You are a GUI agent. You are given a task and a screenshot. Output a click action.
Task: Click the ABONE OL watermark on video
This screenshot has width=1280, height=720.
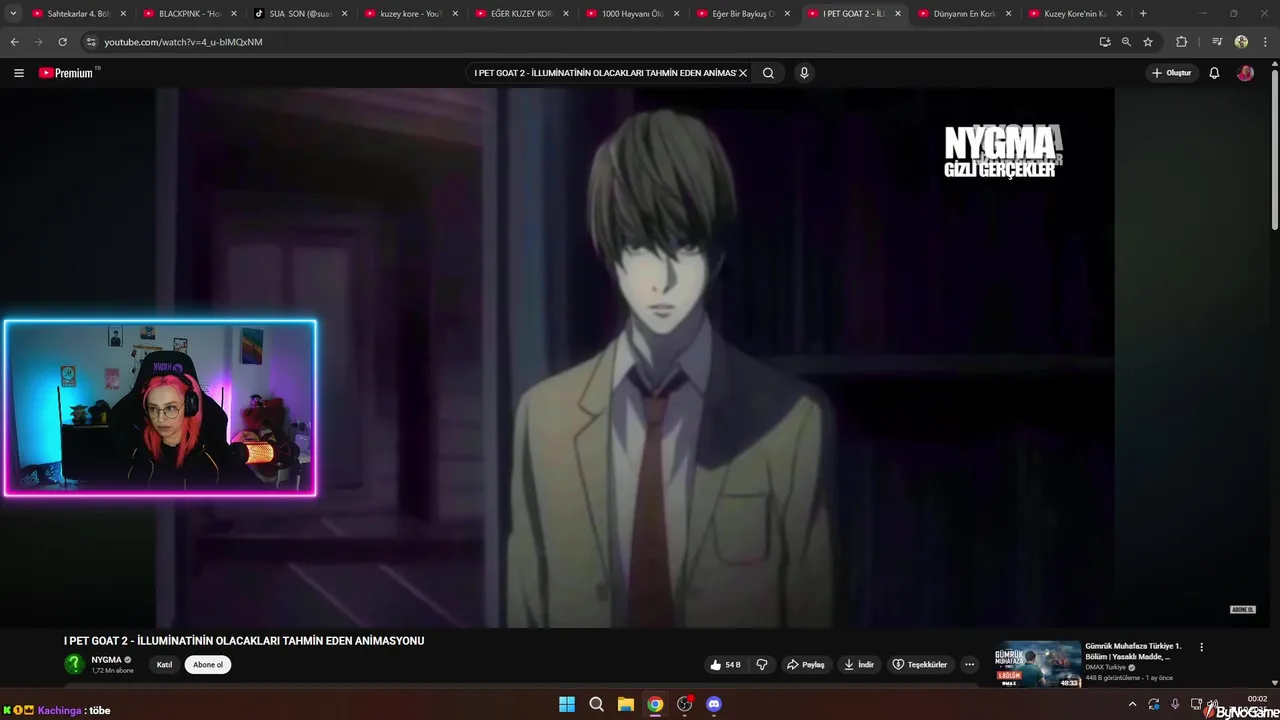[x=1242, y=609]
